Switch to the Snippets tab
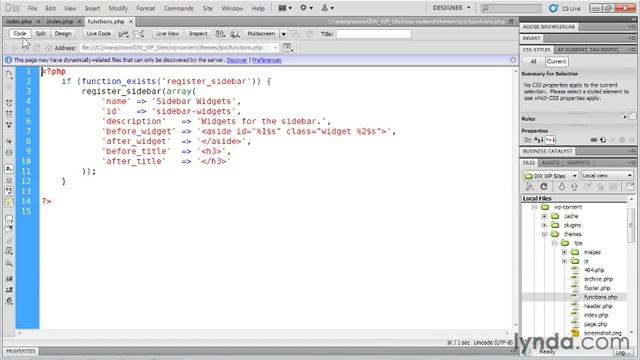The image size is (640, 360). [578, 163]
